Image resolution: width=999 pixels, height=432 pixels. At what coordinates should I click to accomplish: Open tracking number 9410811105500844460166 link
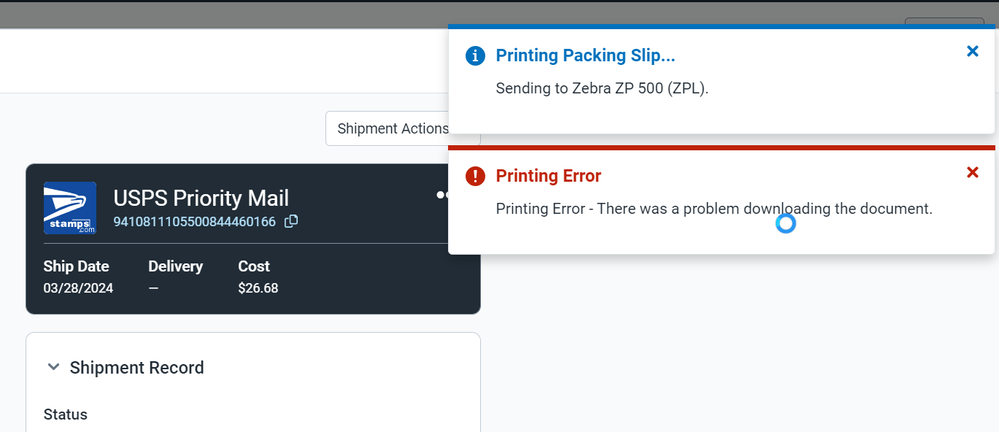(x=194, y=221)
